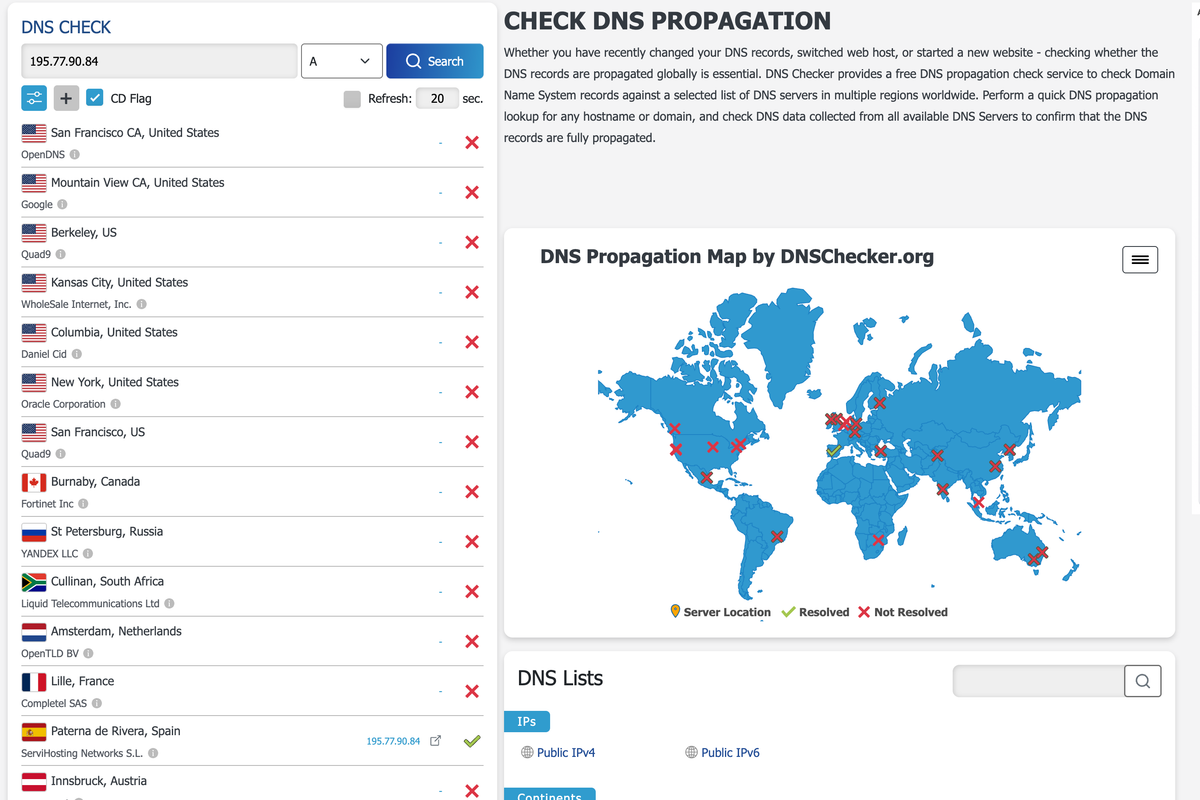Click the settings sliders icon button
Image resolution: width=1200 pixels, height=800 pixels.
33,98
